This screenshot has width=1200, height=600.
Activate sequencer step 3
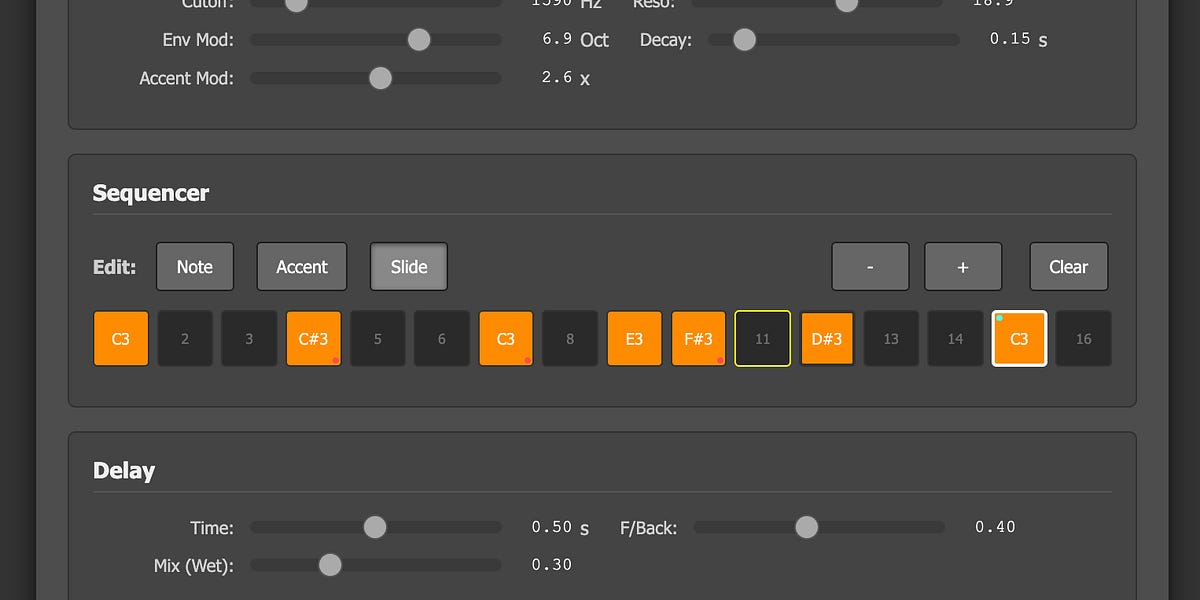249,339
